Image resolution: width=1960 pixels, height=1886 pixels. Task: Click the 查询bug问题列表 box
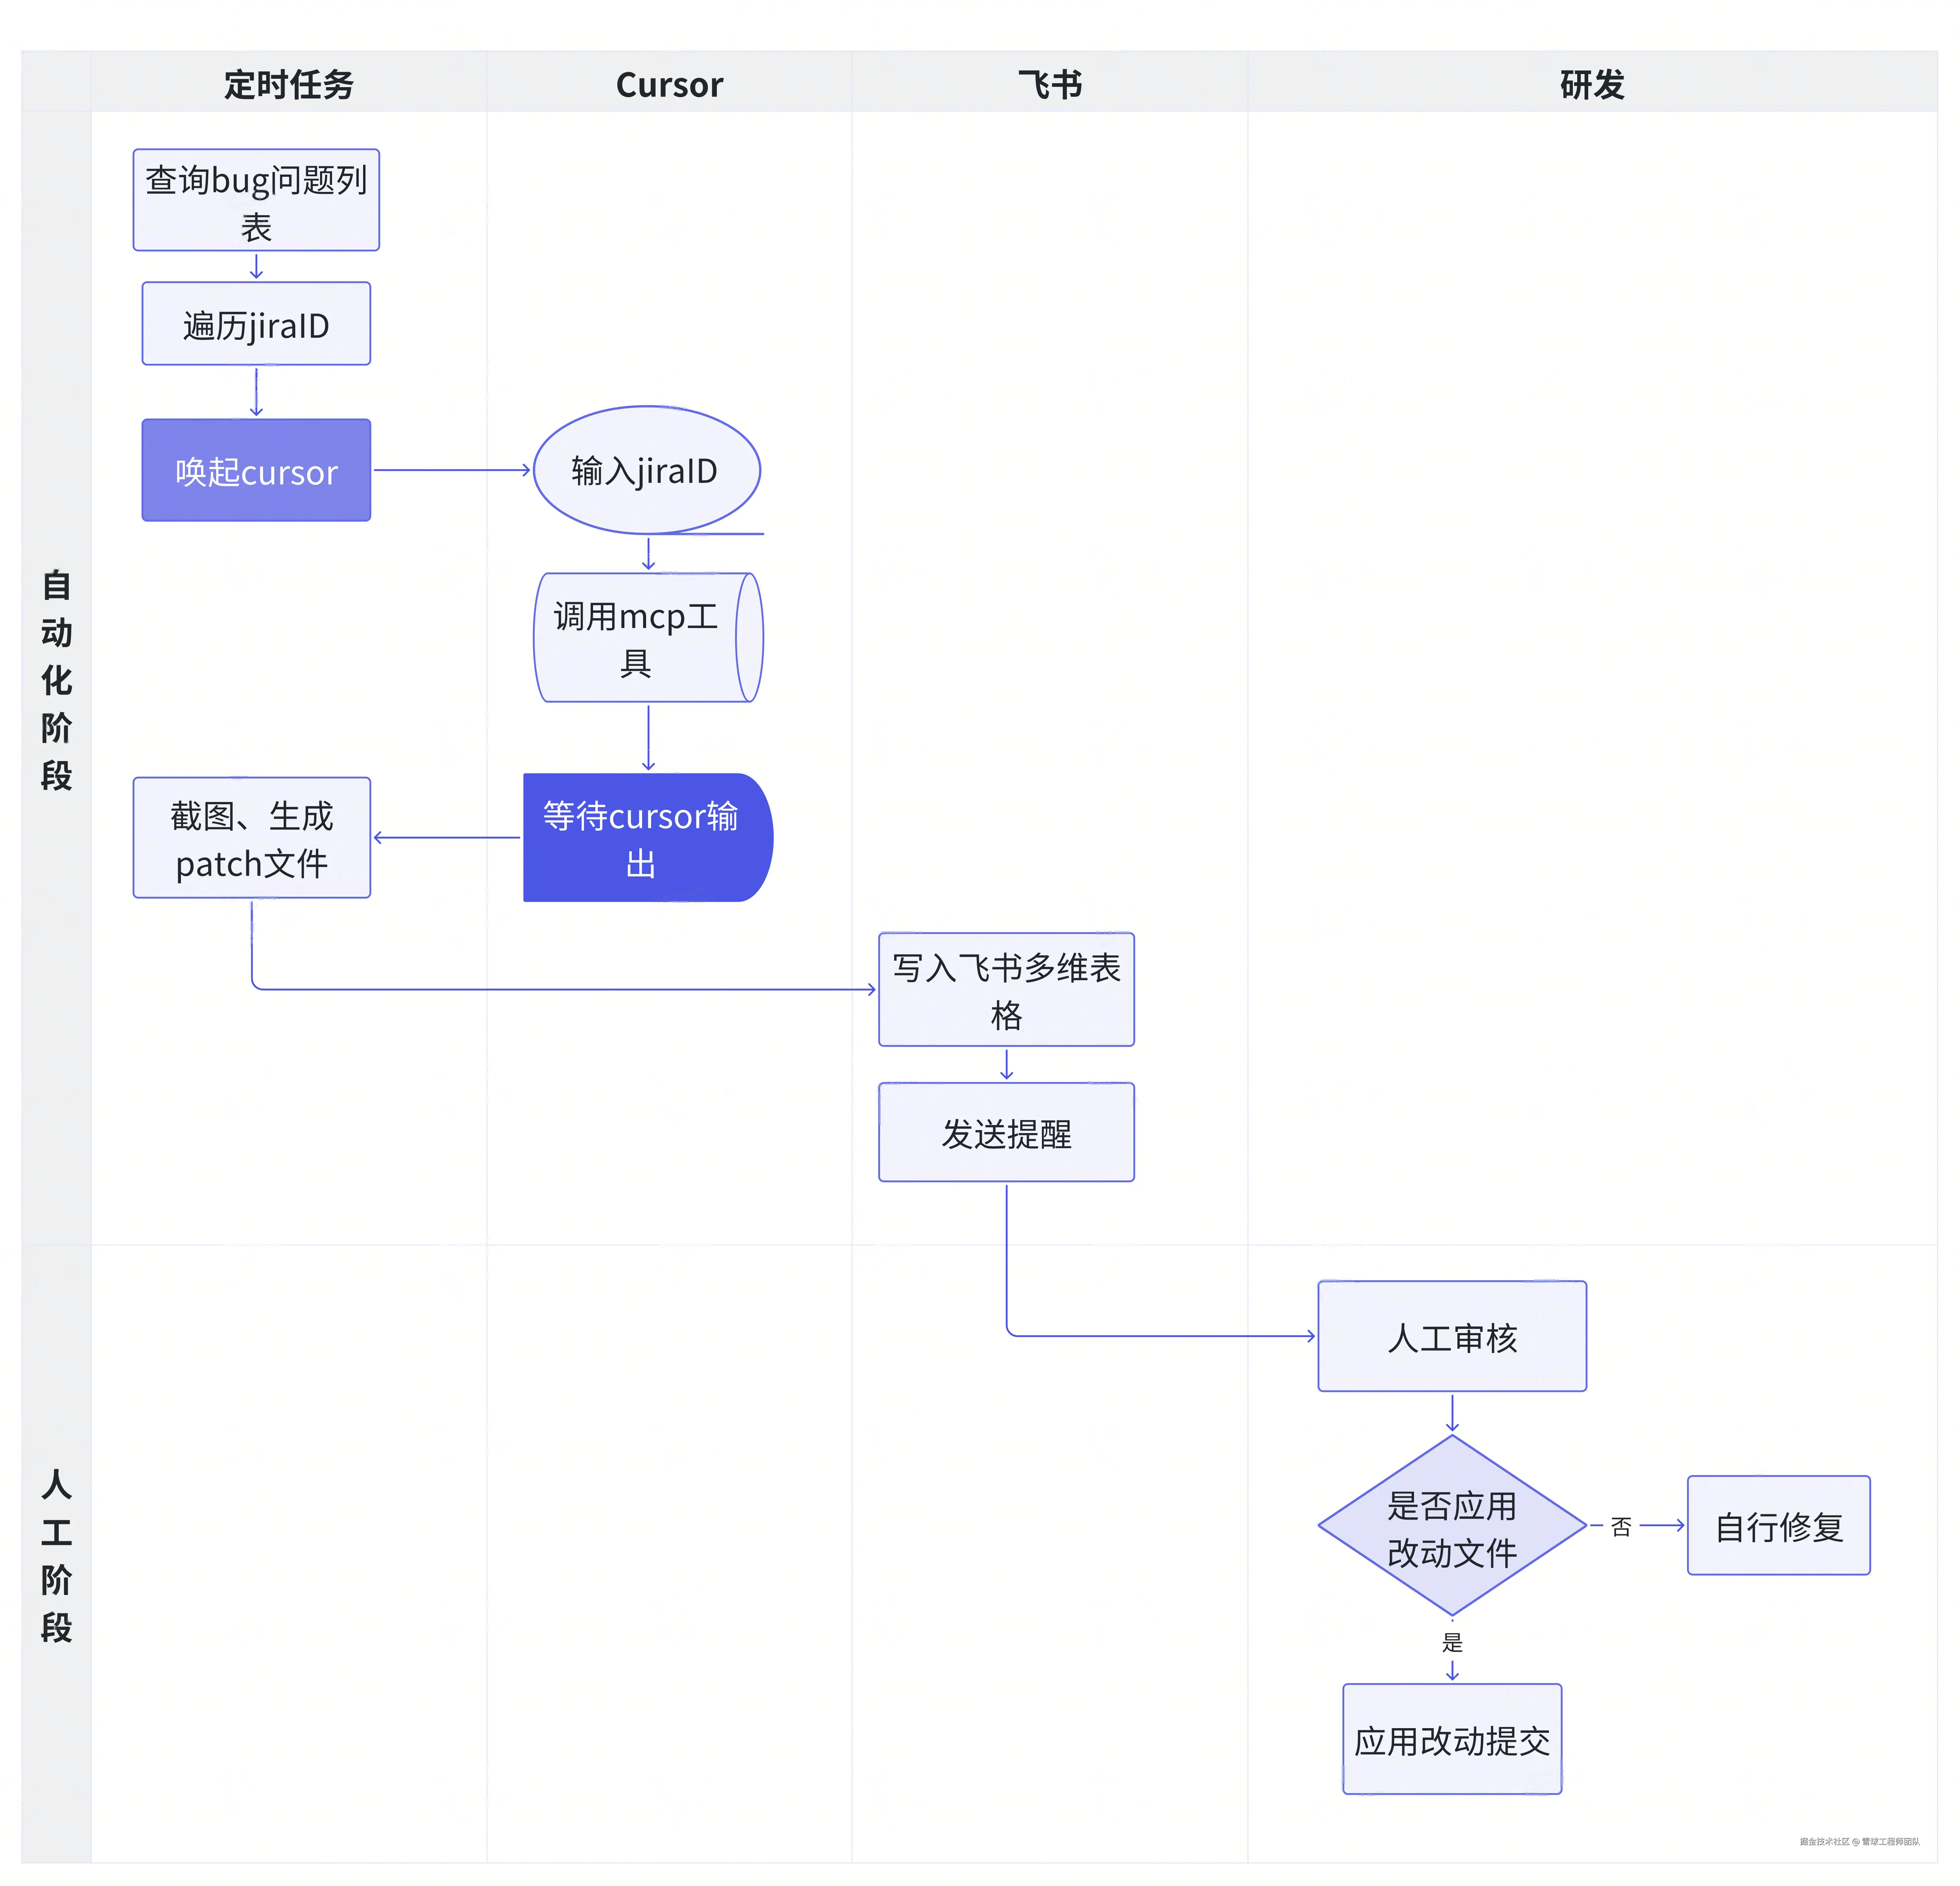(256, 200)
